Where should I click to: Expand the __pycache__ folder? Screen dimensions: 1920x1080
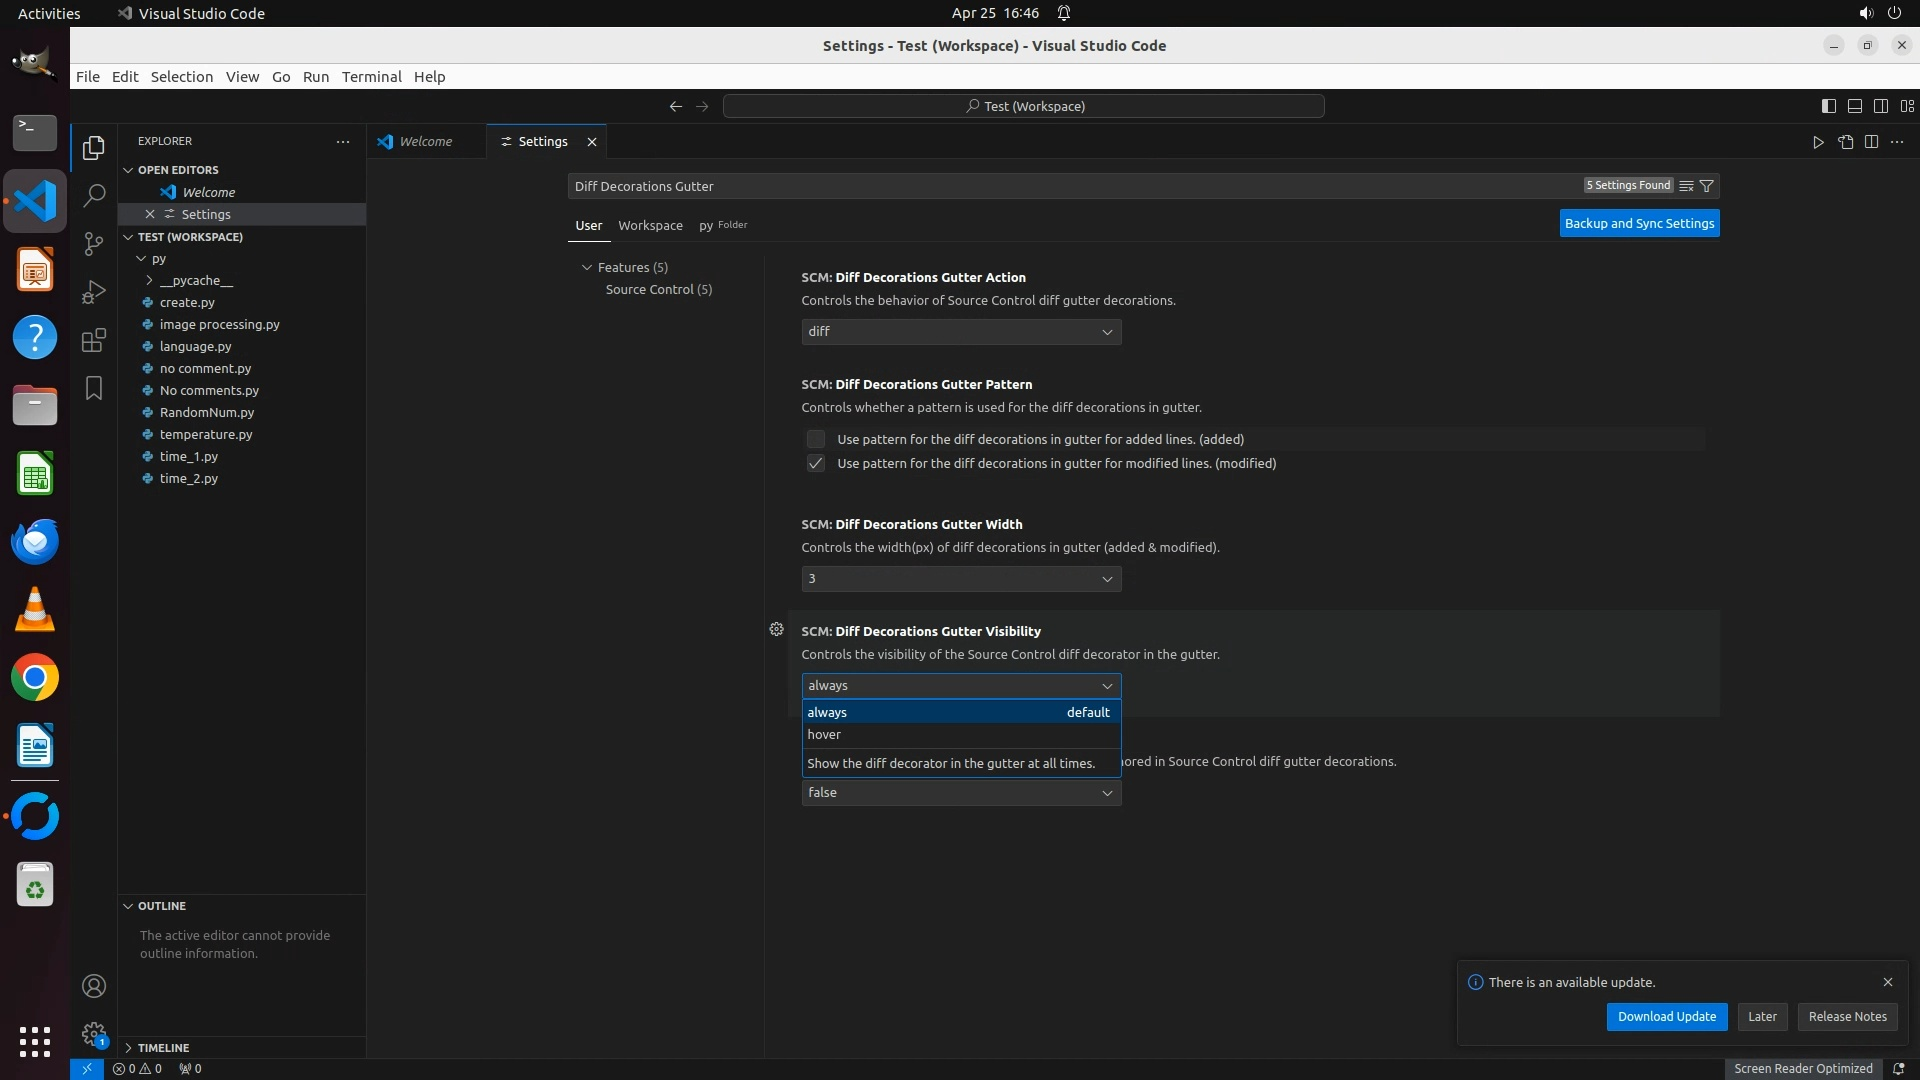coord(195,280)
